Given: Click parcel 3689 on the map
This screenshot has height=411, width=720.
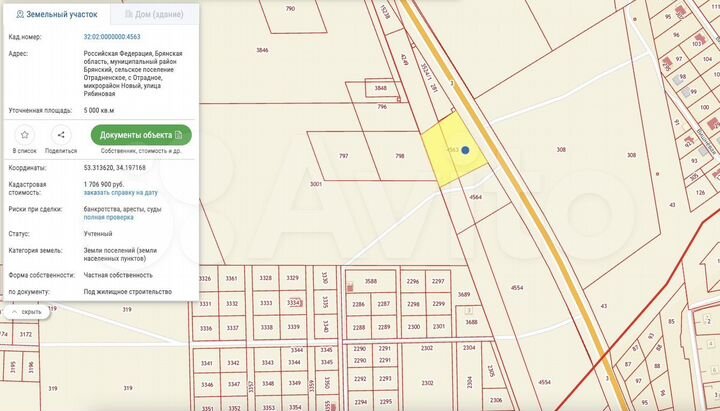Looking at the screenshot, I should [464, 295].
